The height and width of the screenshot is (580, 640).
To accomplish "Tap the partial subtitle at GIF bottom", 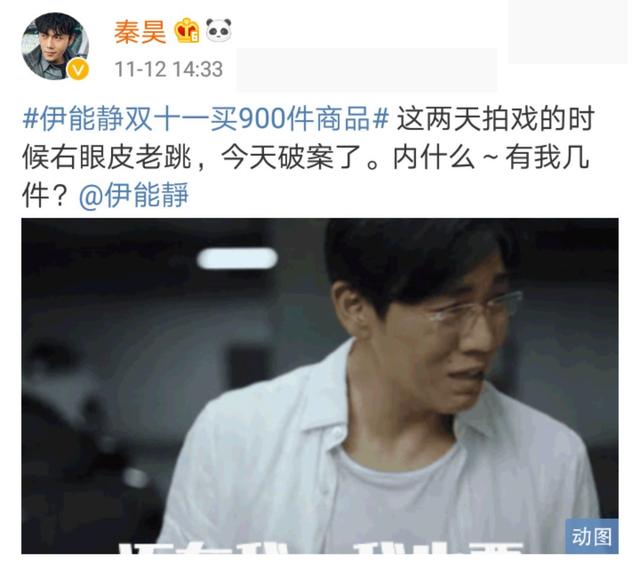I will click(x=321, y=548).
